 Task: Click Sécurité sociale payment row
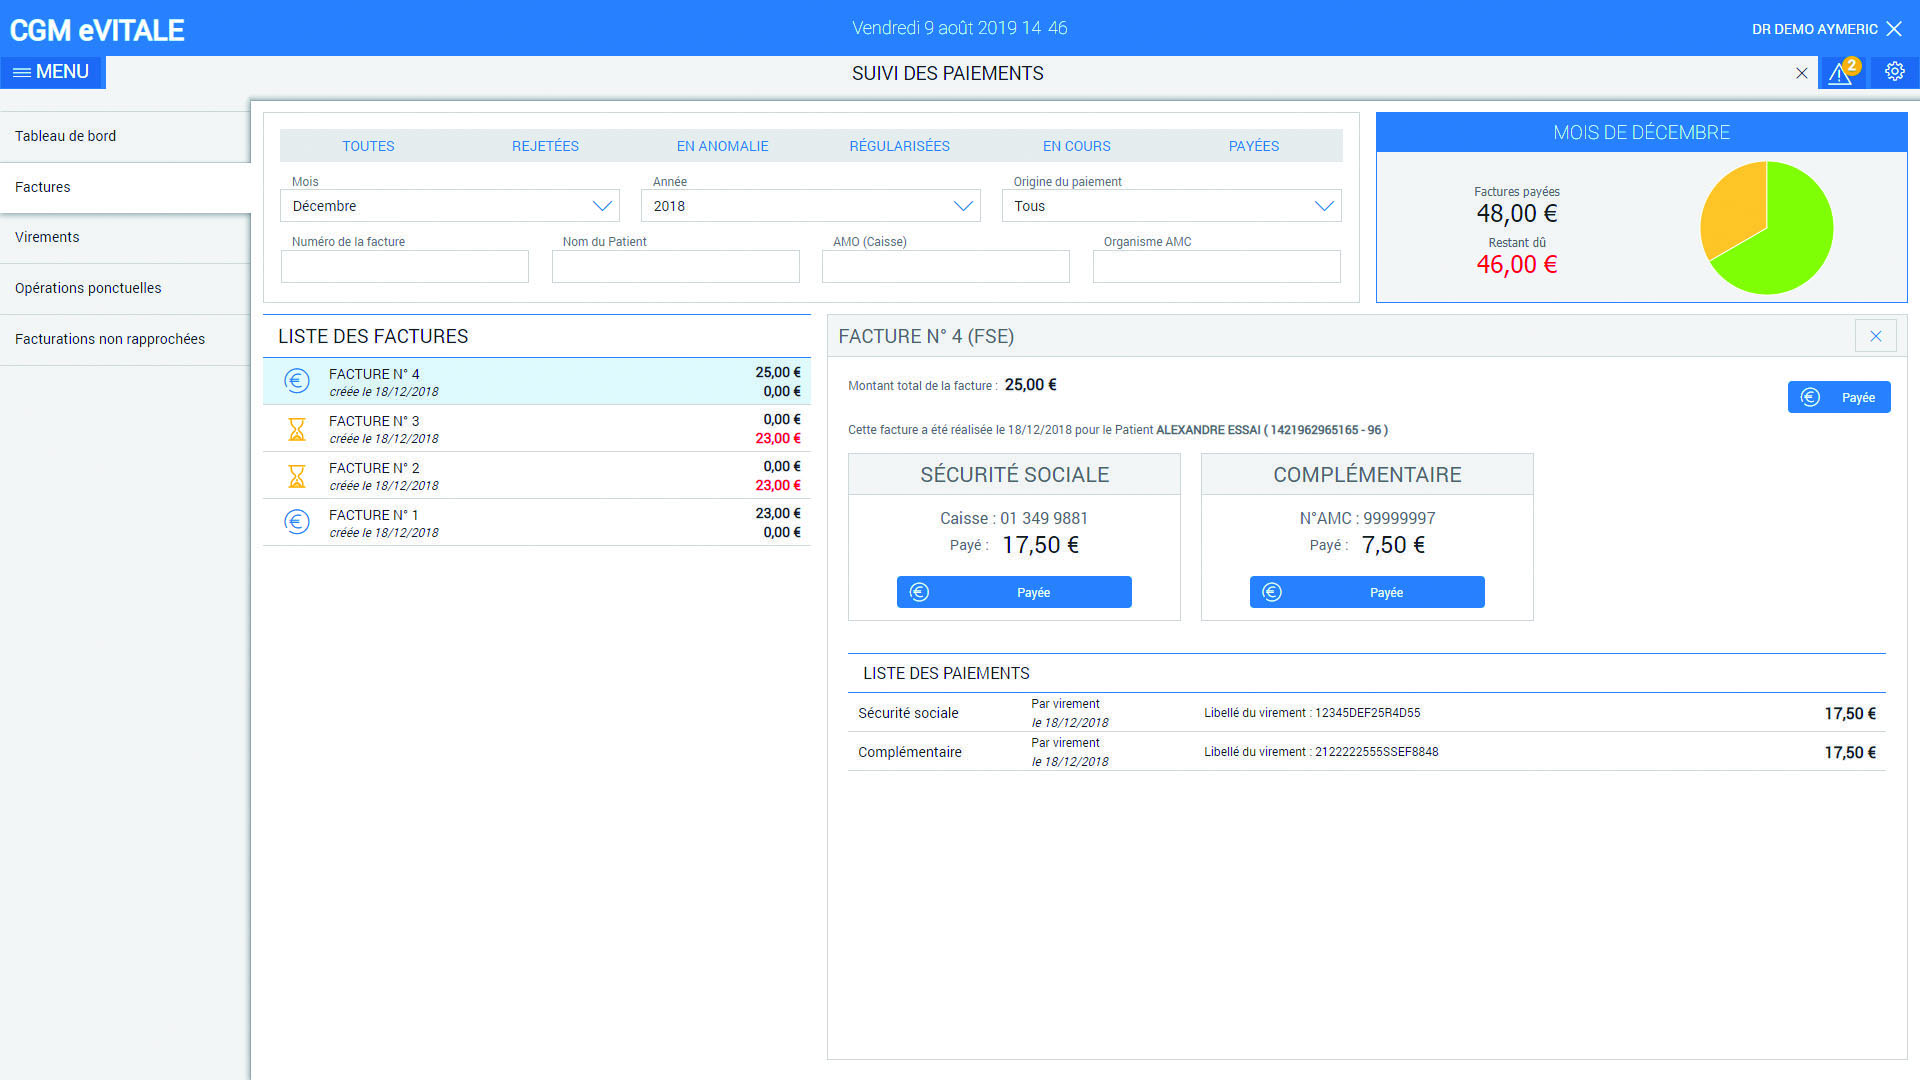[x=1366, y=713]
